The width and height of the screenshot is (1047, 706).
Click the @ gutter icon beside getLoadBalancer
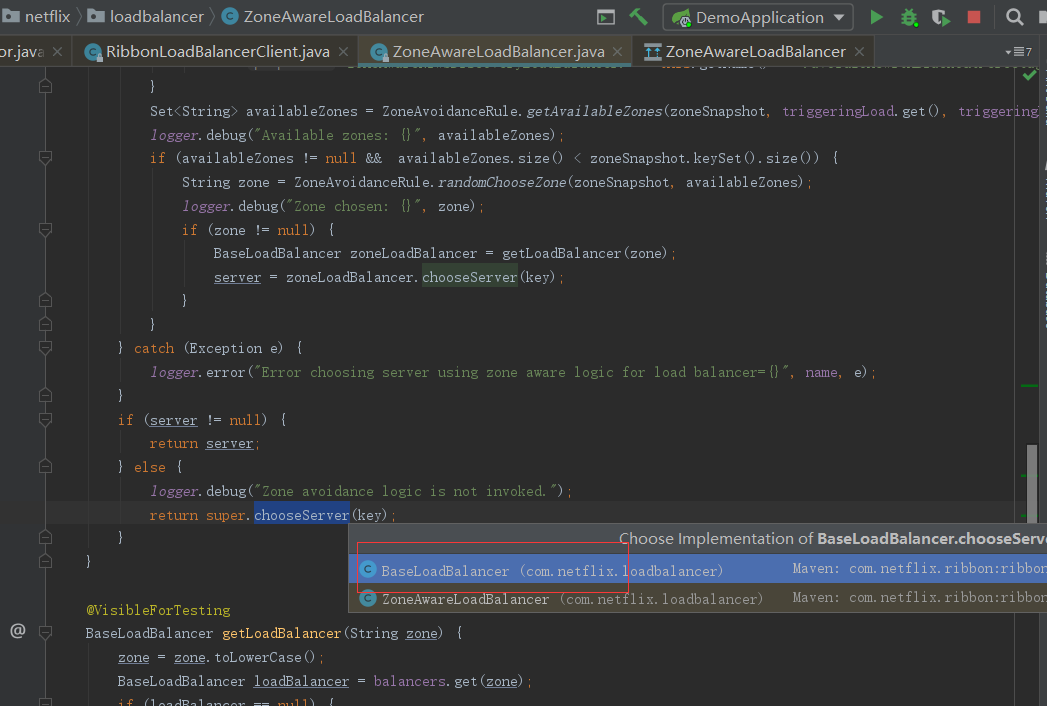pos(18,631)
